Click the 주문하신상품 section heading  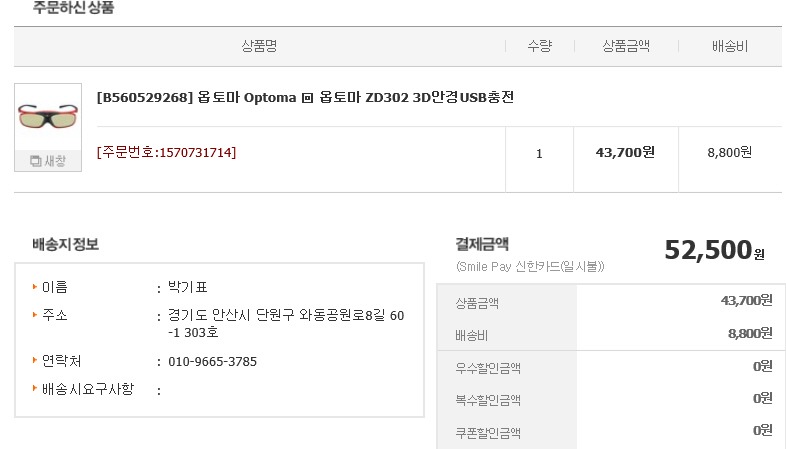73,8
